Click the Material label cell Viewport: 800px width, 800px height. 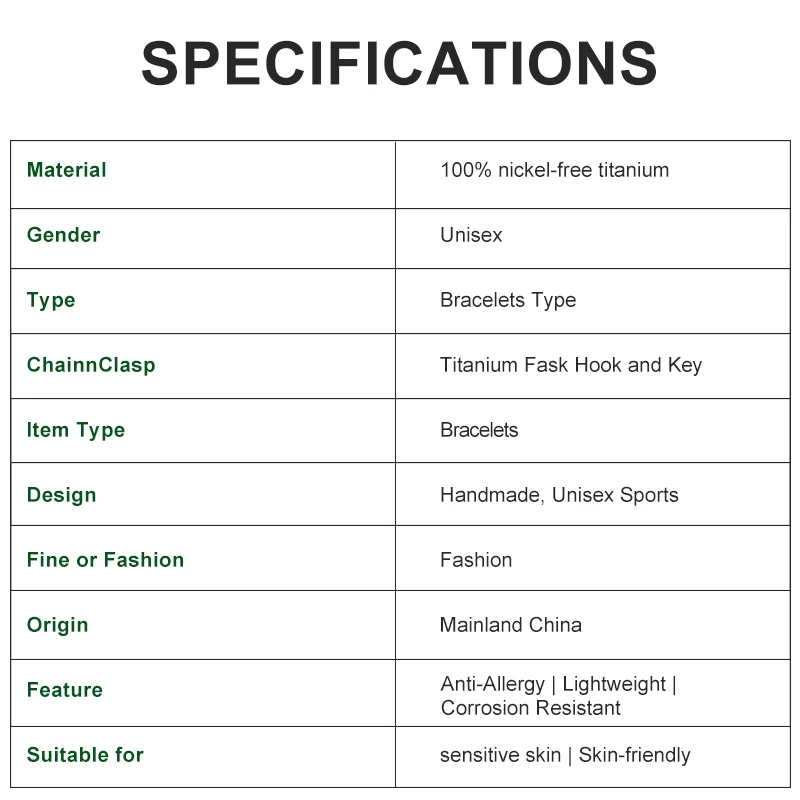pyautogui.click(x=67, y=170)
